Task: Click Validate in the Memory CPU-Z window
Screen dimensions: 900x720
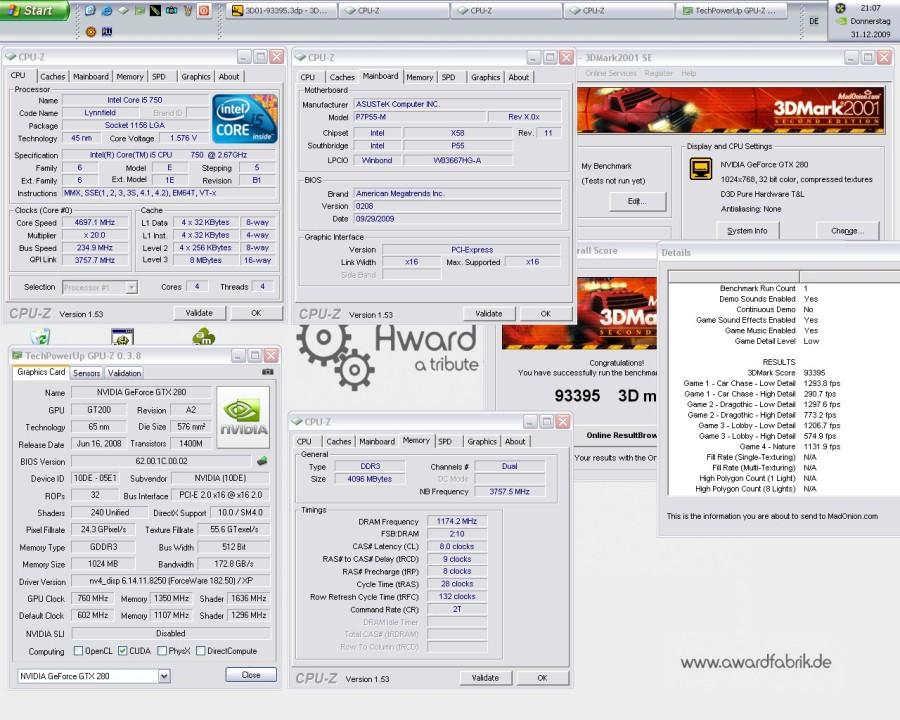Action: pyautogui.click(x=486, y=678)
